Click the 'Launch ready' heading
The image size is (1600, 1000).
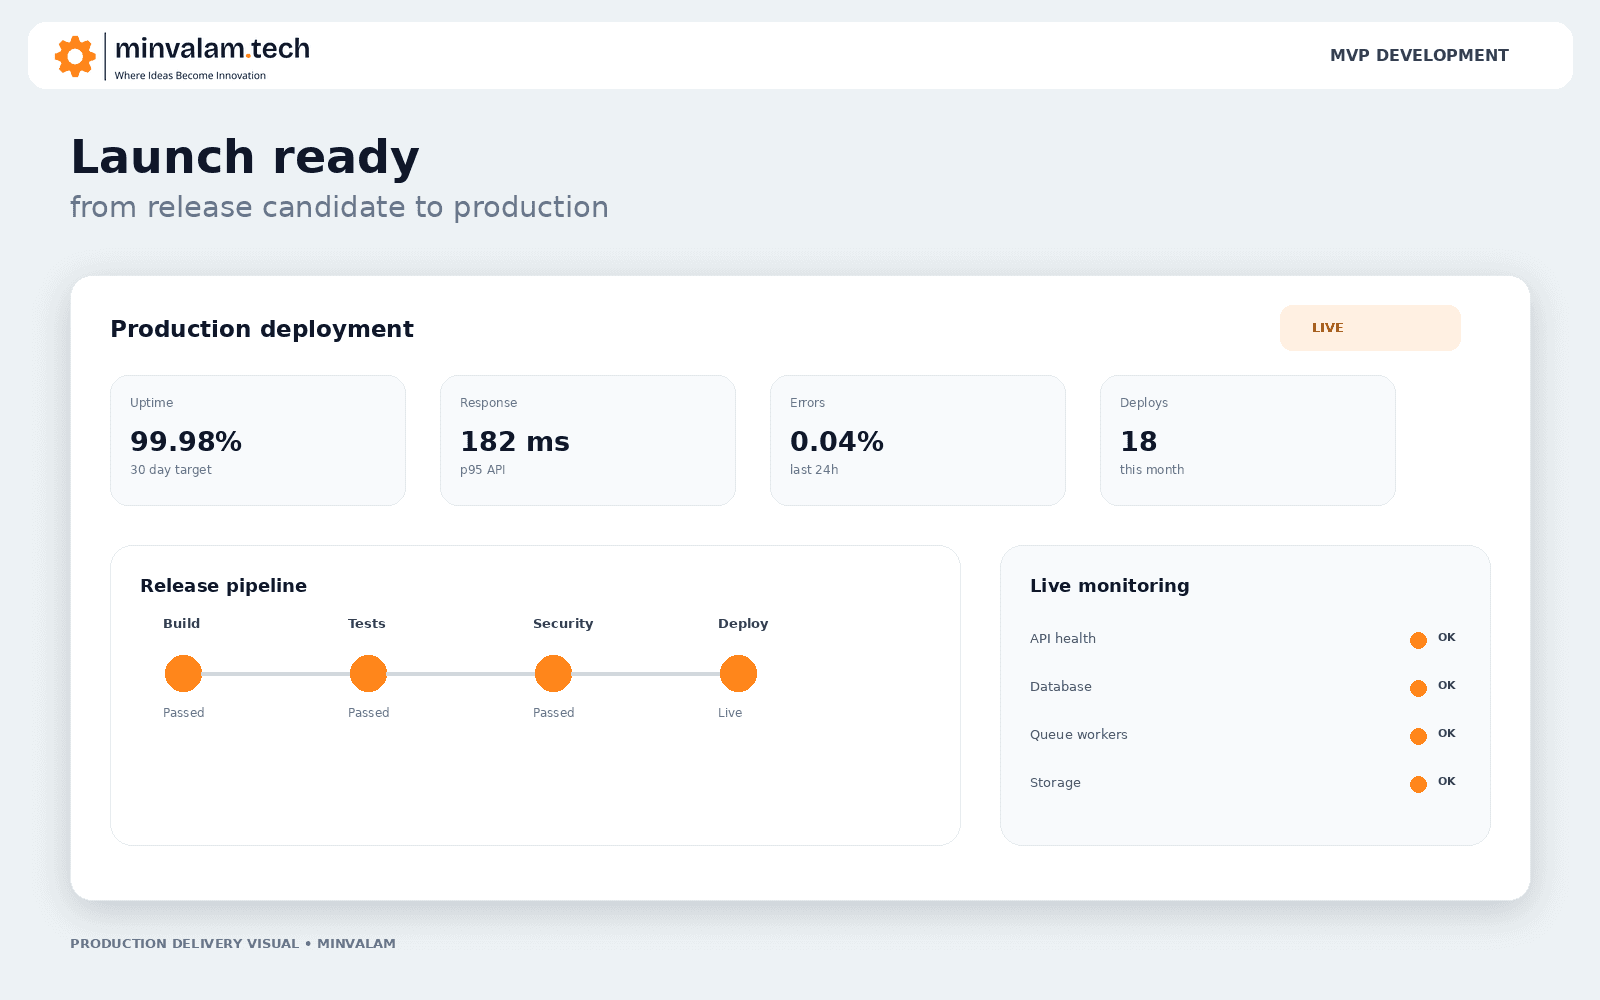245,157
